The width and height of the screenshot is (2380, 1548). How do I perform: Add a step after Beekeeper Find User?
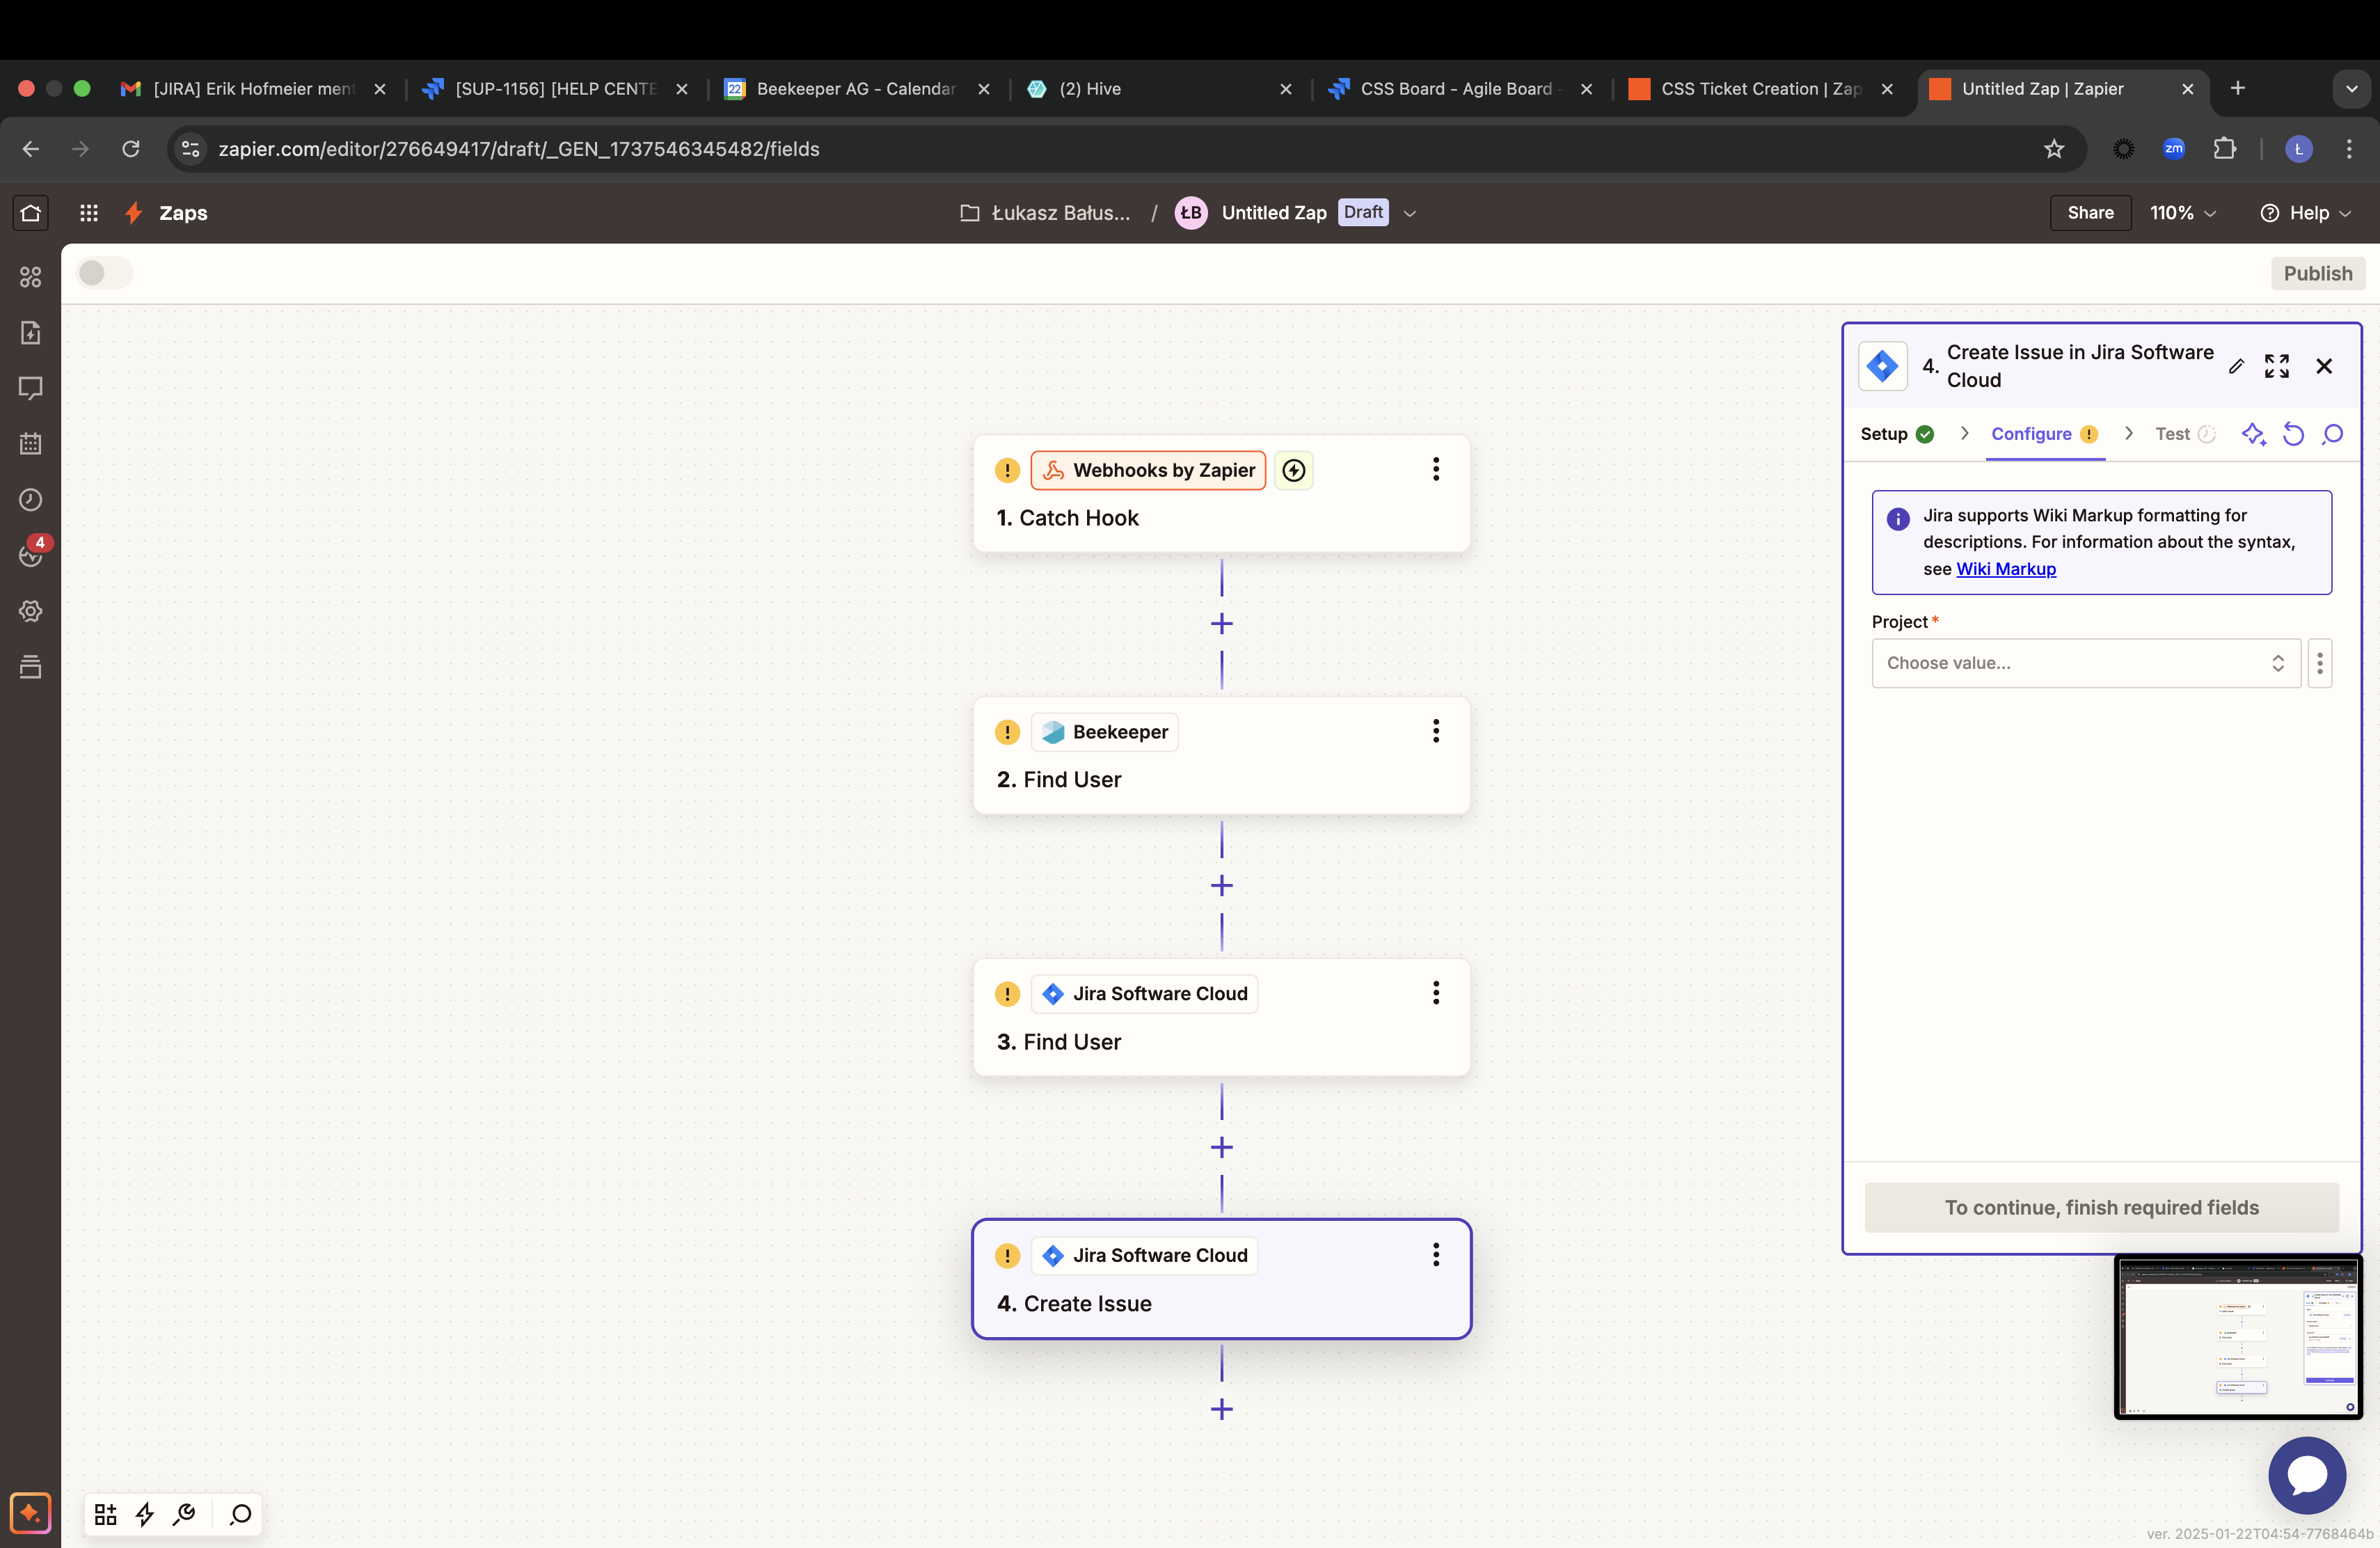point(1221,886)
